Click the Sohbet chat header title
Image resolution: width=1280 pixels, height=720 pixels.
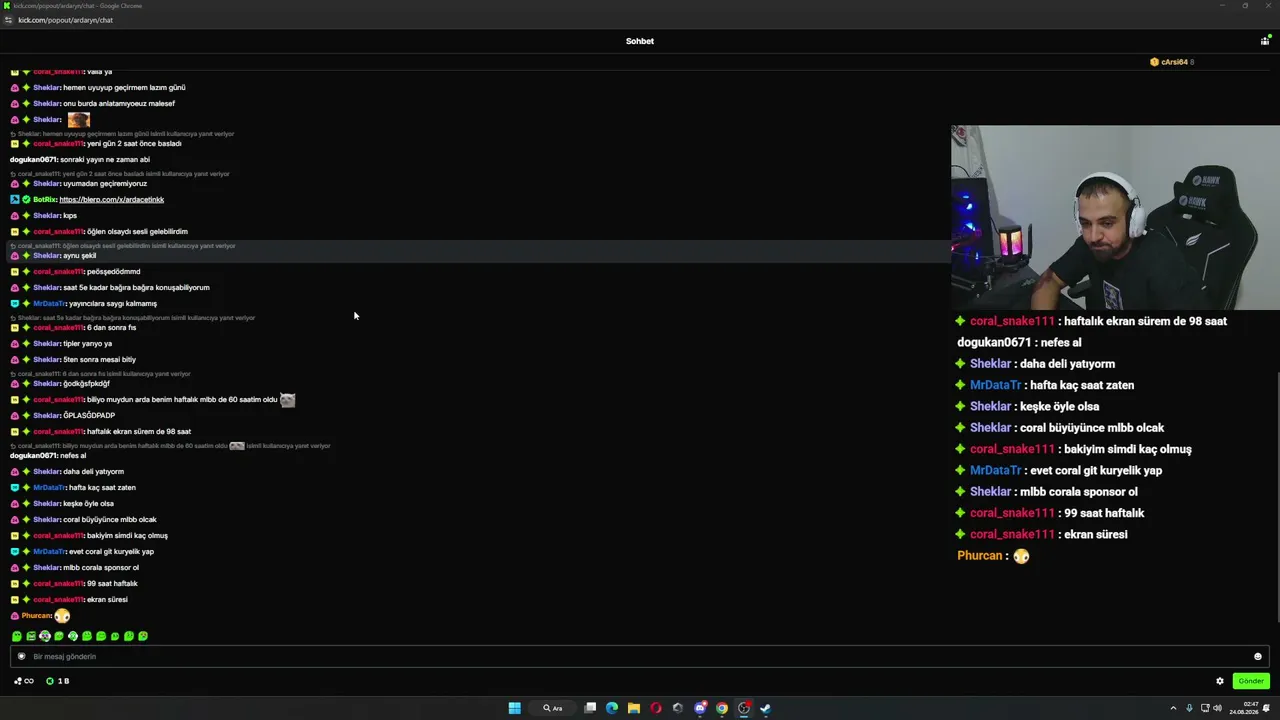coord(640,41)
